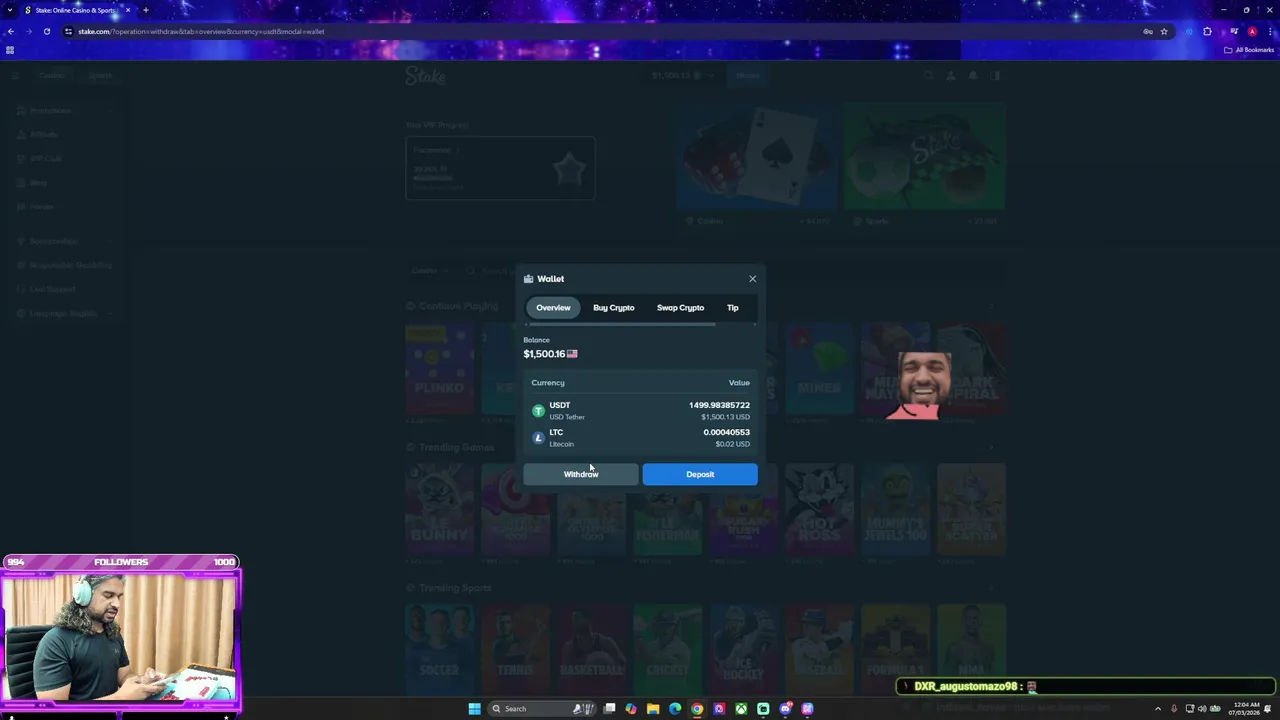Click the $1,500.13 USD value
1280x720 pixels.
click(725, 417)
